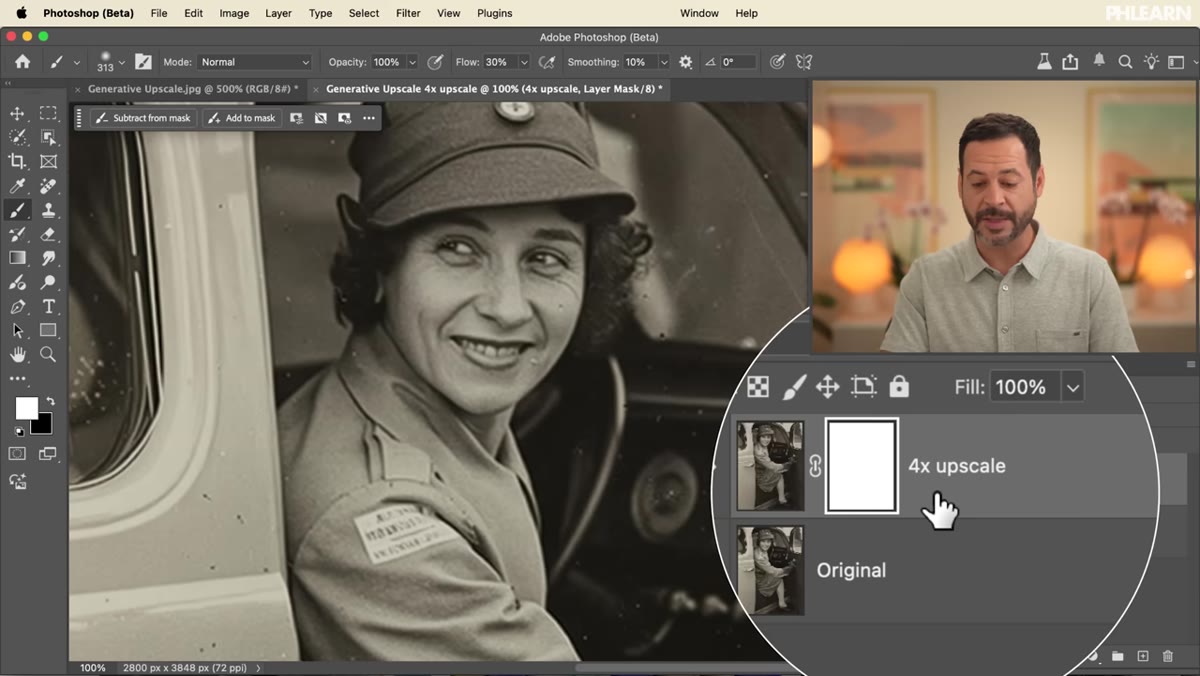Switch to Generative Upscale.jpg tab

pos(193,89)
